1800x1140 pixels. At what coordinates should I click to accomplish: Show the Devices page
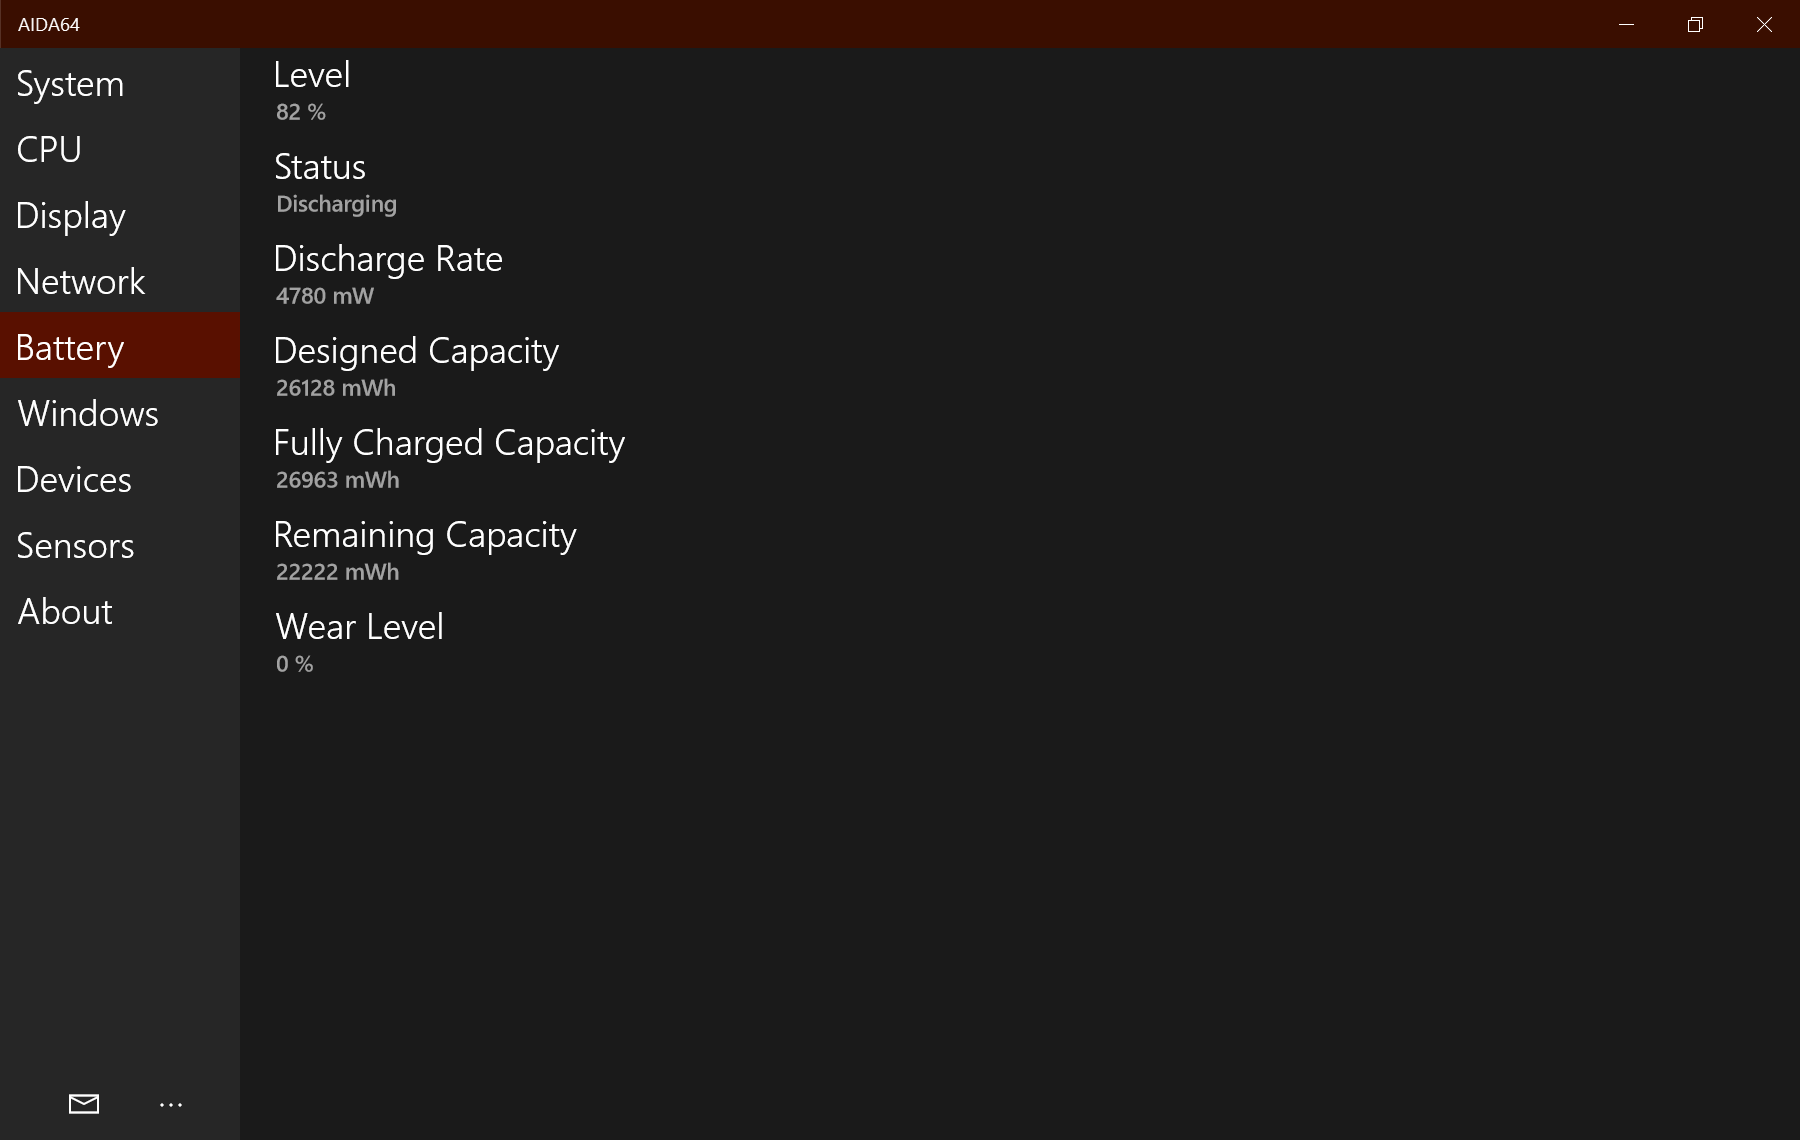[74, 480]
